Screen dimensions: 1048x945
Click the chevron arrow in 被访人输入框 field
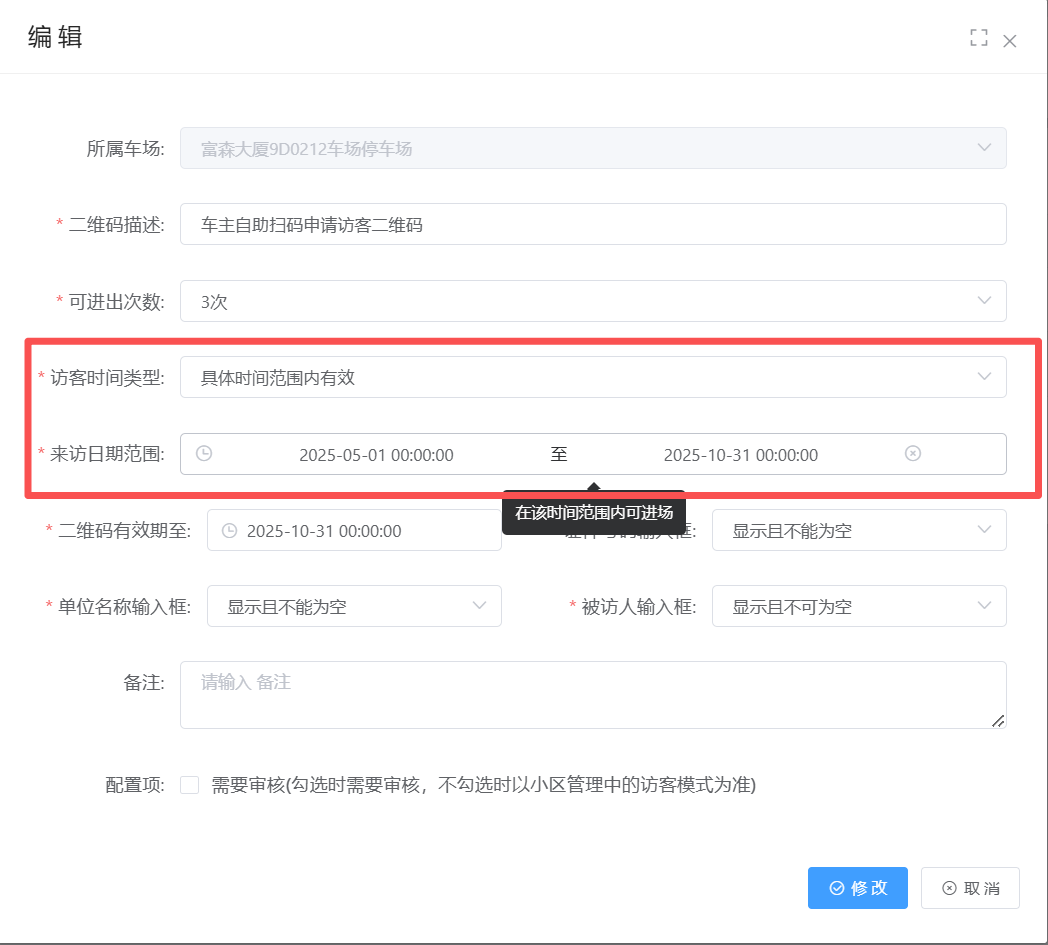pyautogui.click(x=984, y=605)
